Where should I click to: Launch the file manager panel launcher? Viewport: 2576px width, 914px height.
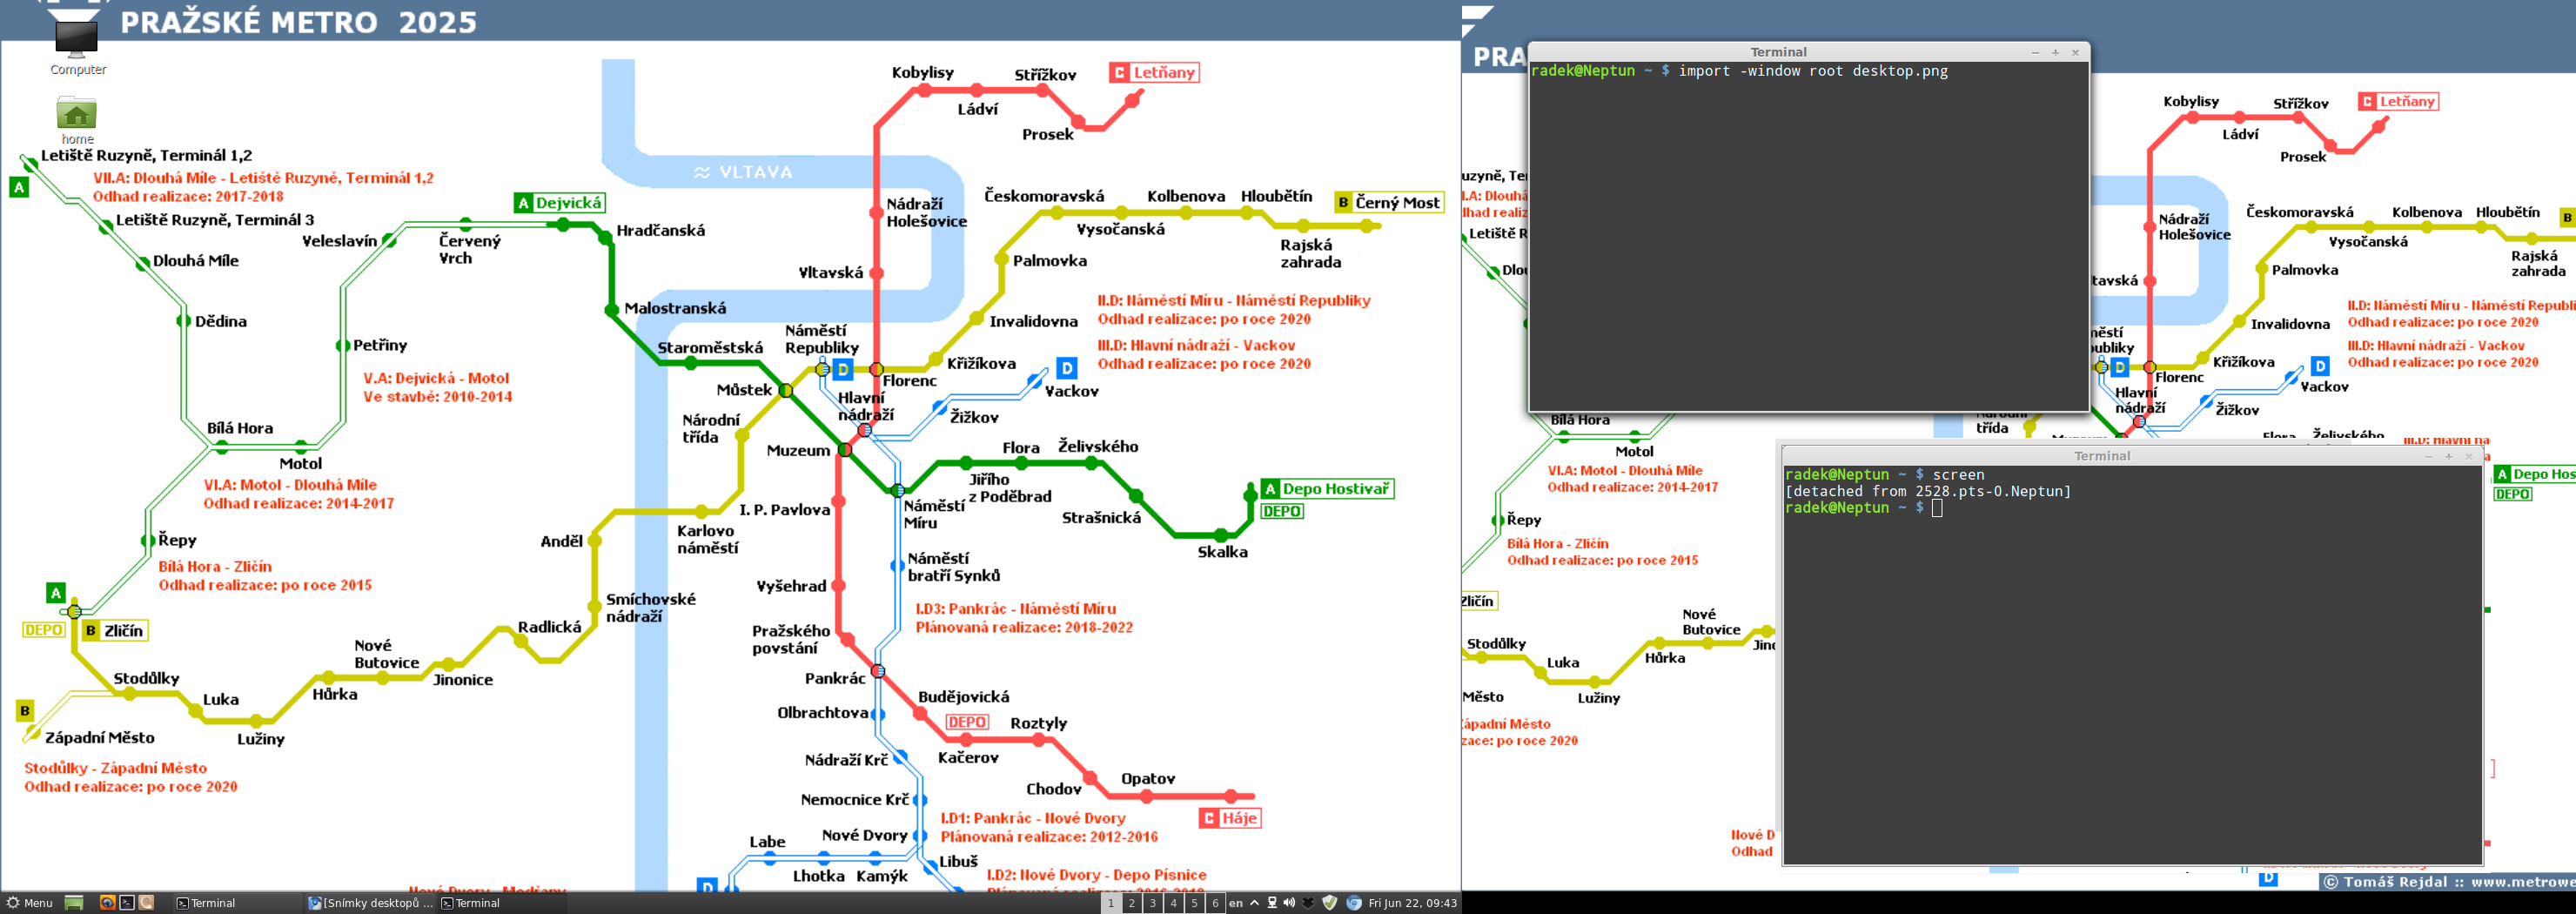point(146,903)
